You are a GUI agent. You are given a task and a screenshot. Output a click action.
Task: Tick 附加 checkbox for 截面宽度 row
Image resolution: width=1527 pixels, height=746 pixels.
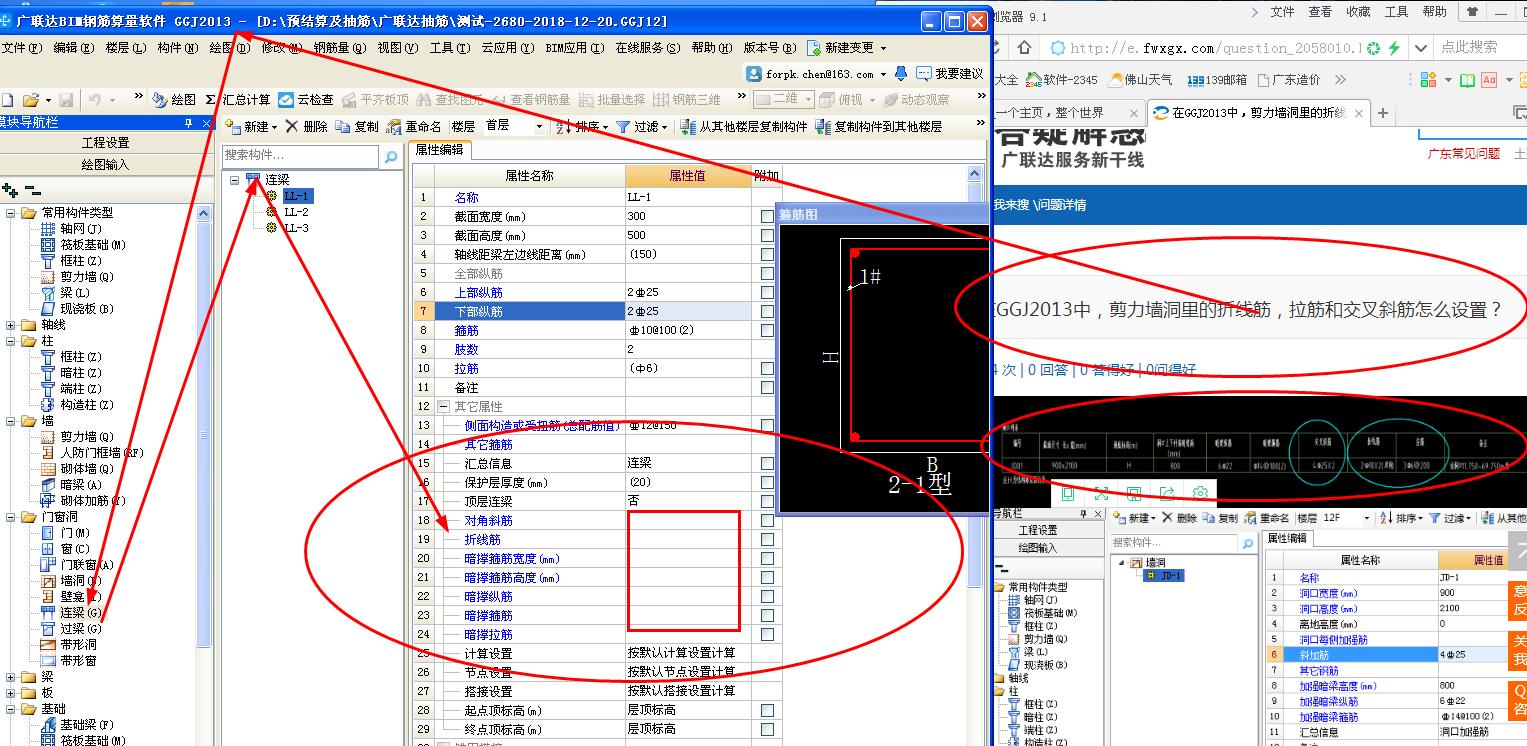click(767, 216)
